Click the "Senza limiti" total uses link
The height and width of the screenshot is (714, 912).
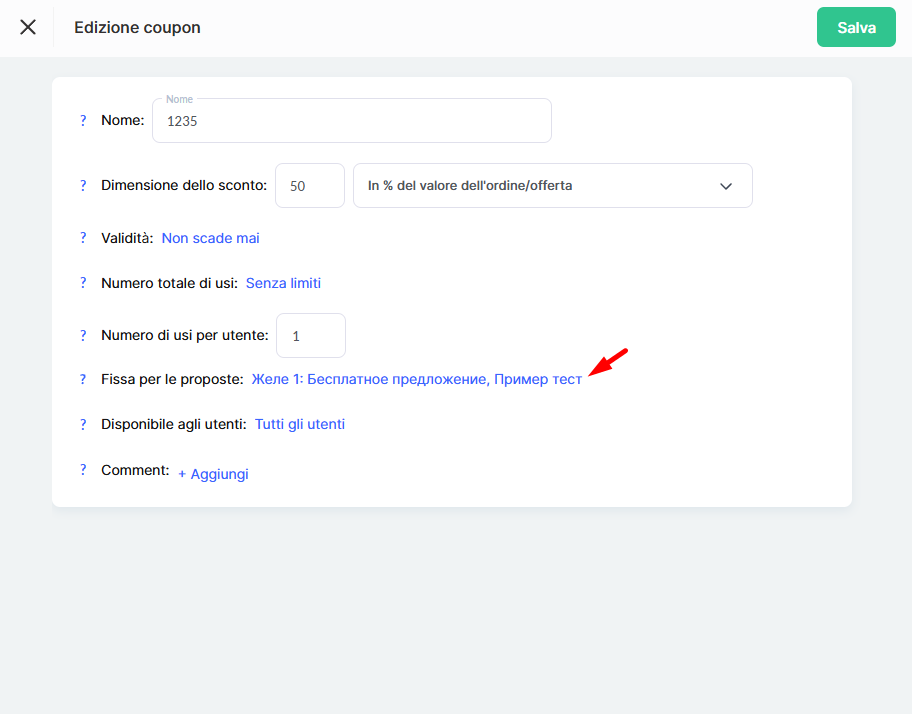coord(283,283)
